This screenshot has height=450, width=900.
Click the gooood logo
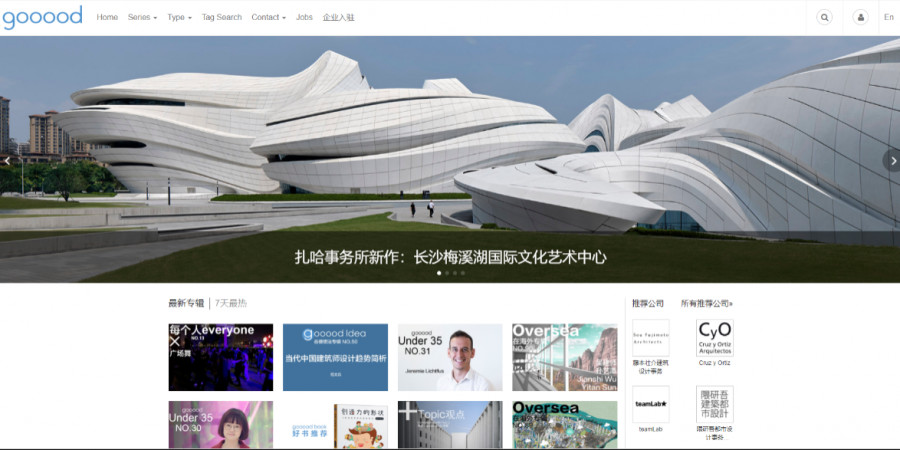click(x=42, y=17)
